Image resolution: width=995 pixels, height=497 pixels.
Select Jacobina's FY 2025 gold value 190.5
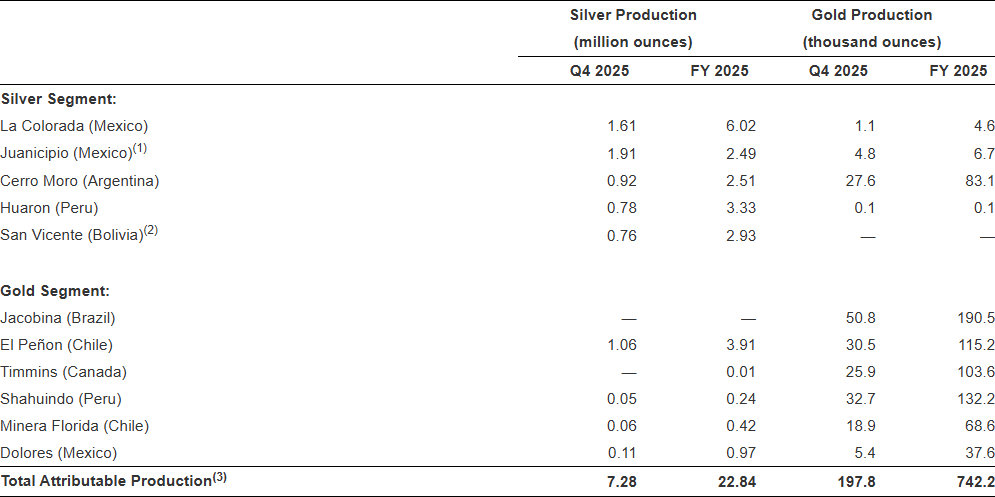(x=975, y=318)
